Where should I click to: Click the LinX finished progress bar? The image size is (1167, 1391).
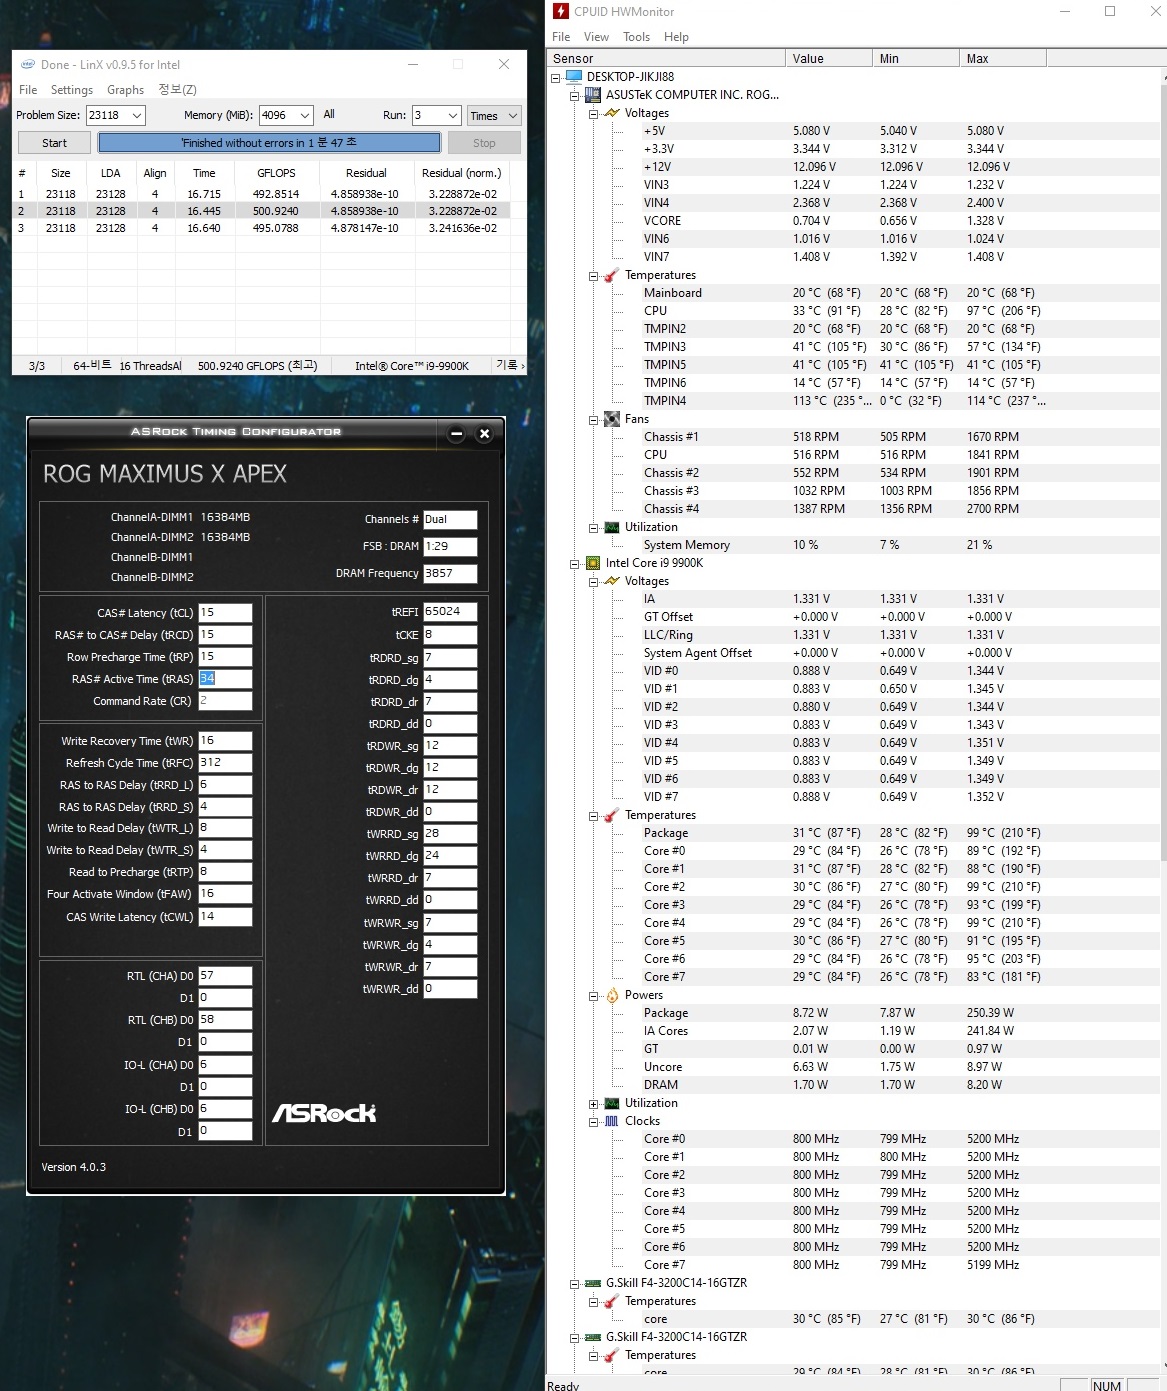click(x=269, y=143)
